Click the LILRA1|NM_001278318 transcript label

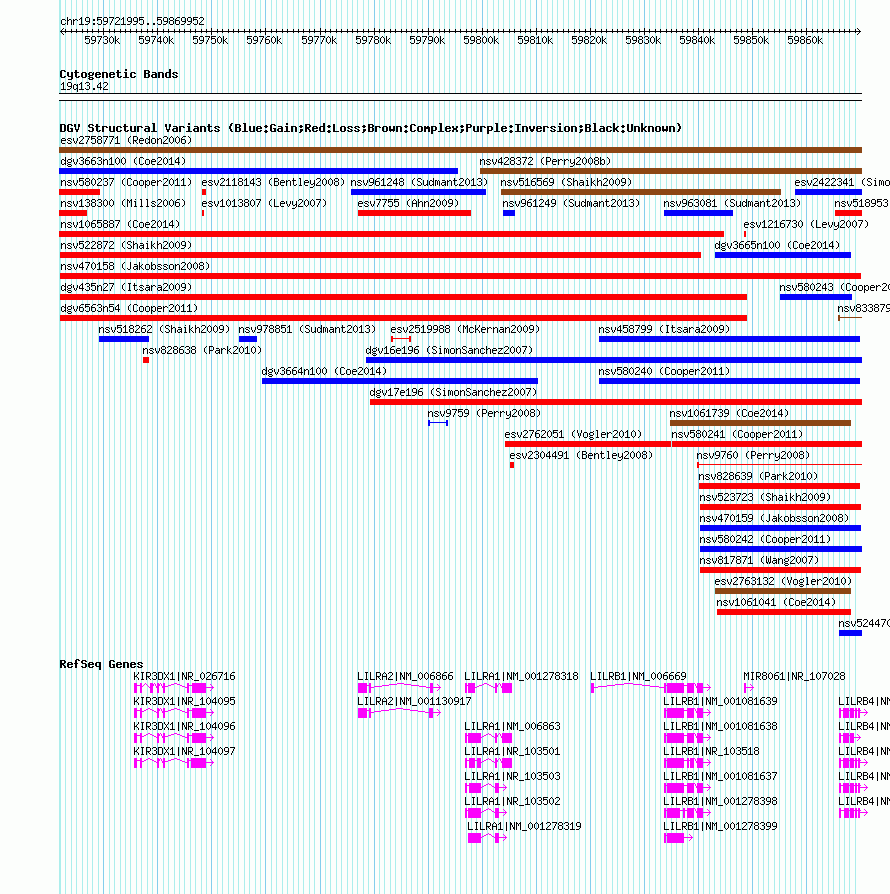521,677
